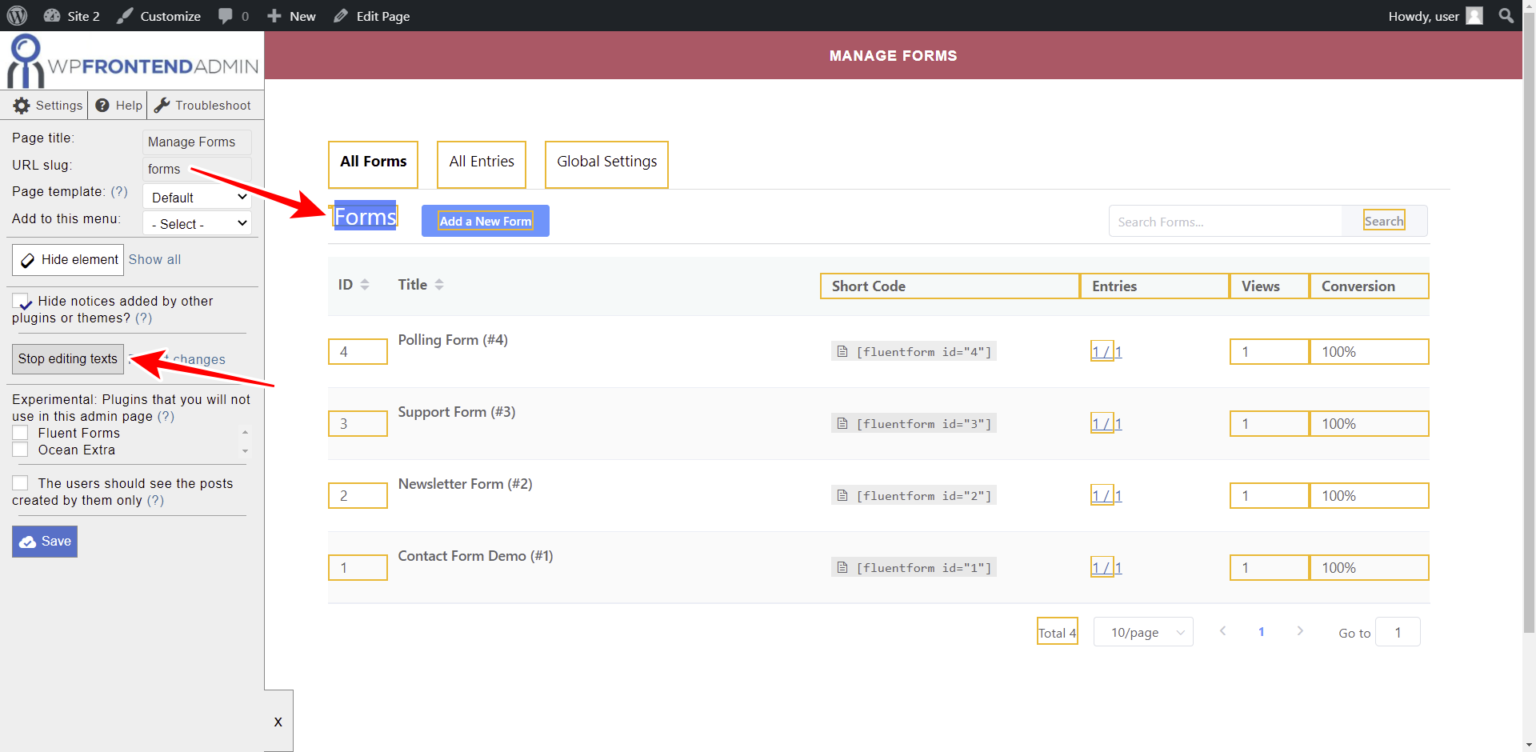Click the Add a New Form button
Viewport: 1536px width, 752px height.
click(x=485, y=220)
